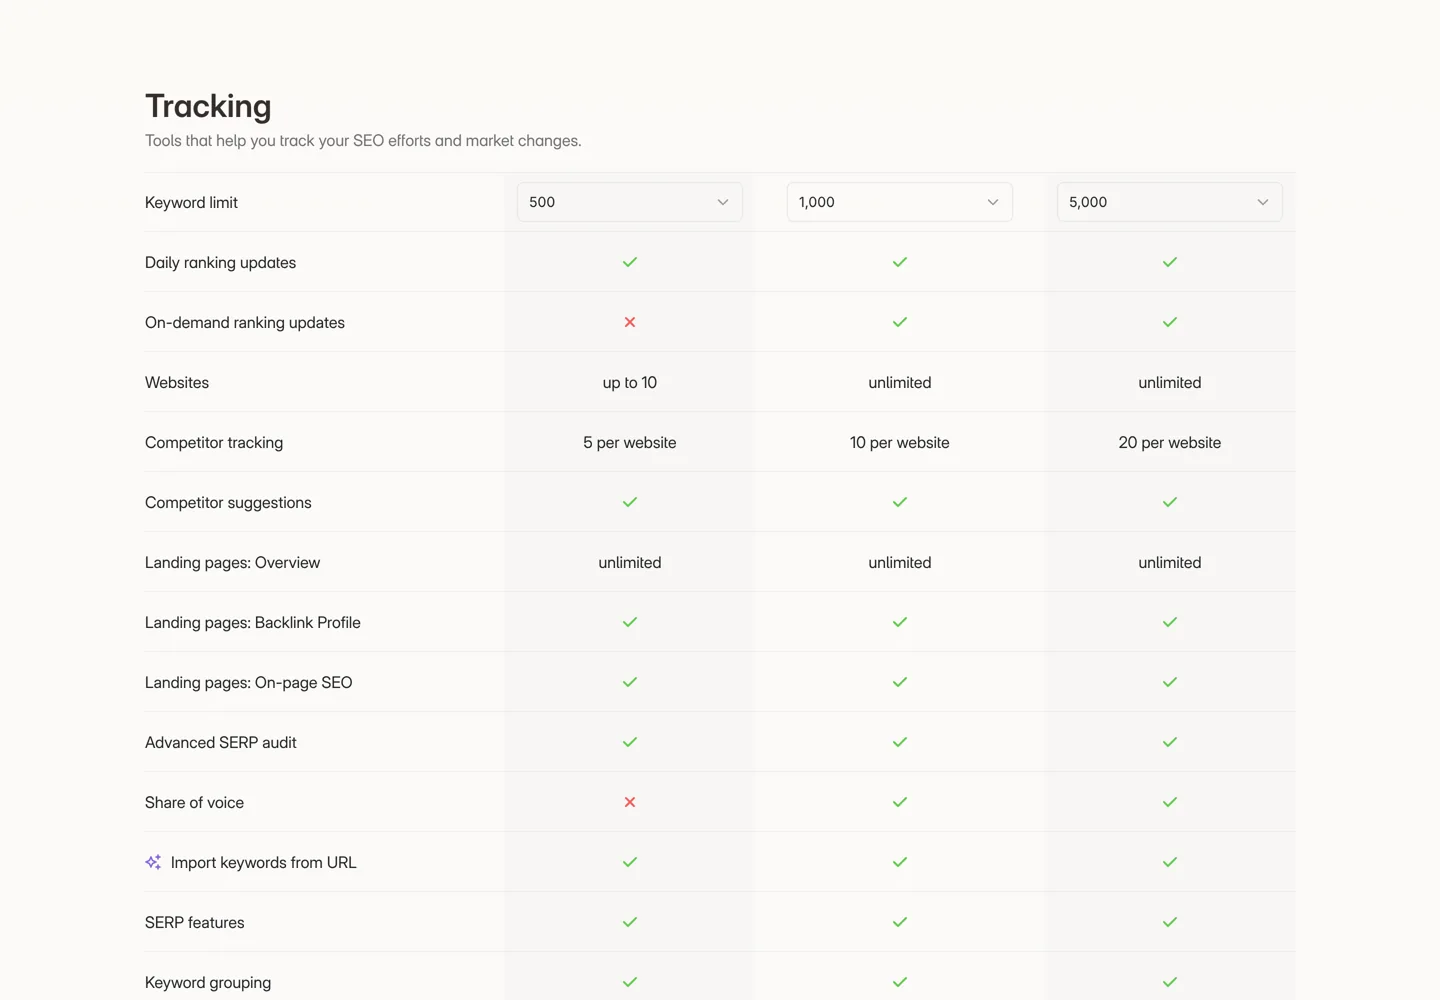The width and height of the screenshot is (1440, 1000).
Task: Click the 'Keyword limit' row label
Action: tap(191, 202)
